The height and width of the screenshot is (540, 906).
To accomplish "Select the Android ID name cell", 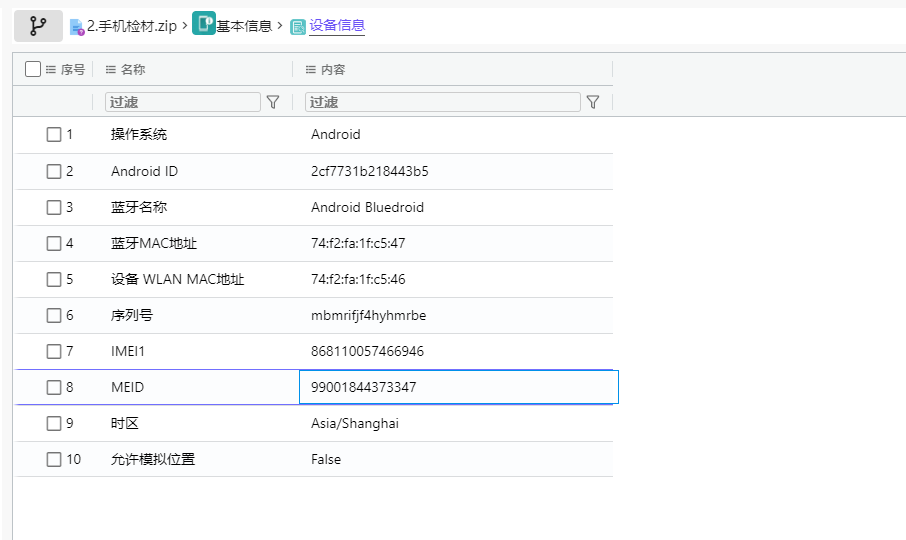I will pyautogui.click(x=144, y=172).
